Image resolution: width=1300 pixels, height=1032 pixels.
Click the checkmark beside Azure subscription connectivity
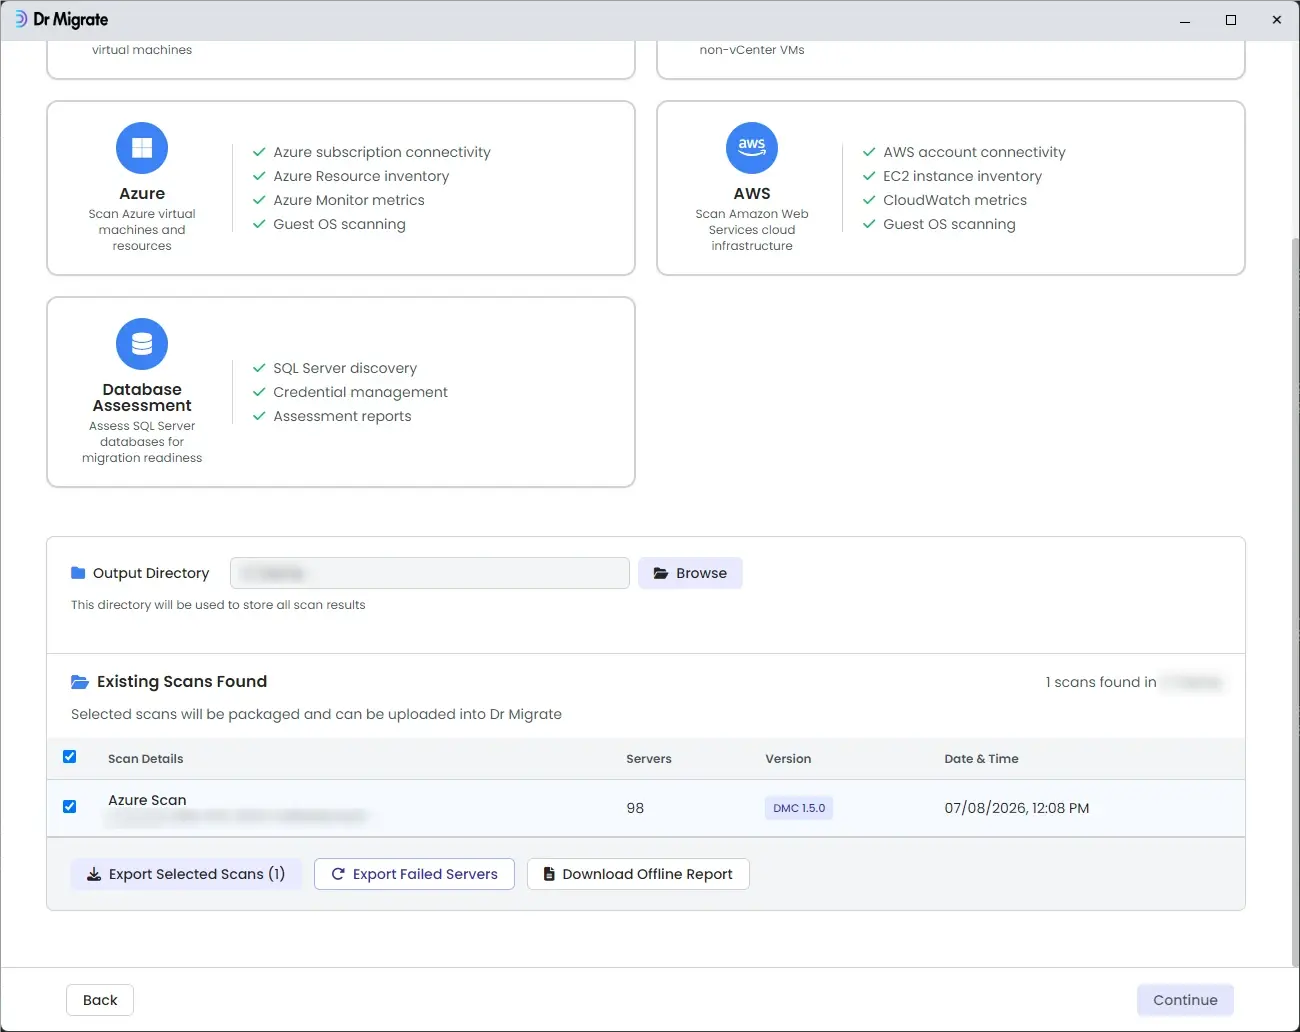point(259,152)
